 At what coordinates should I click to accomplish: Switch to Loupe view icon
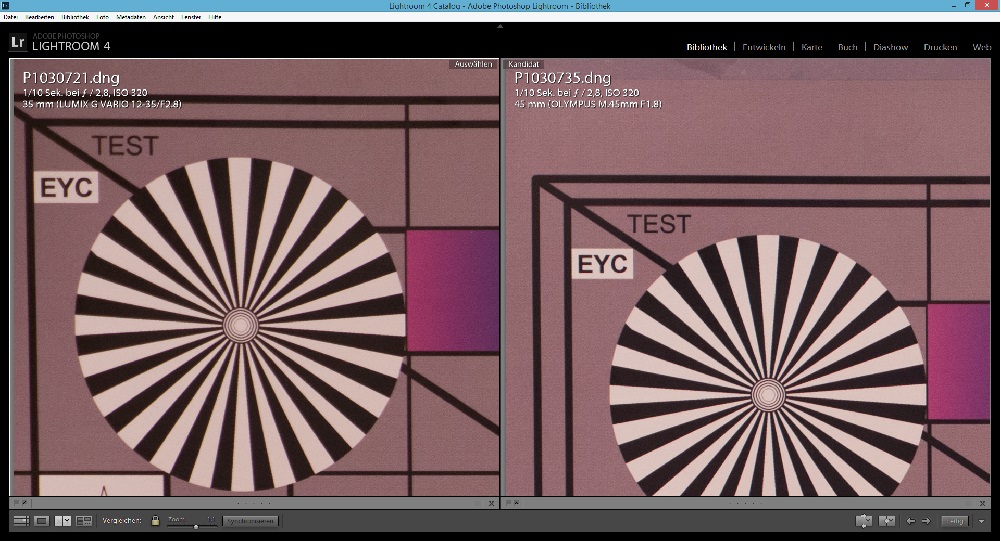click(x=42, y=521)
